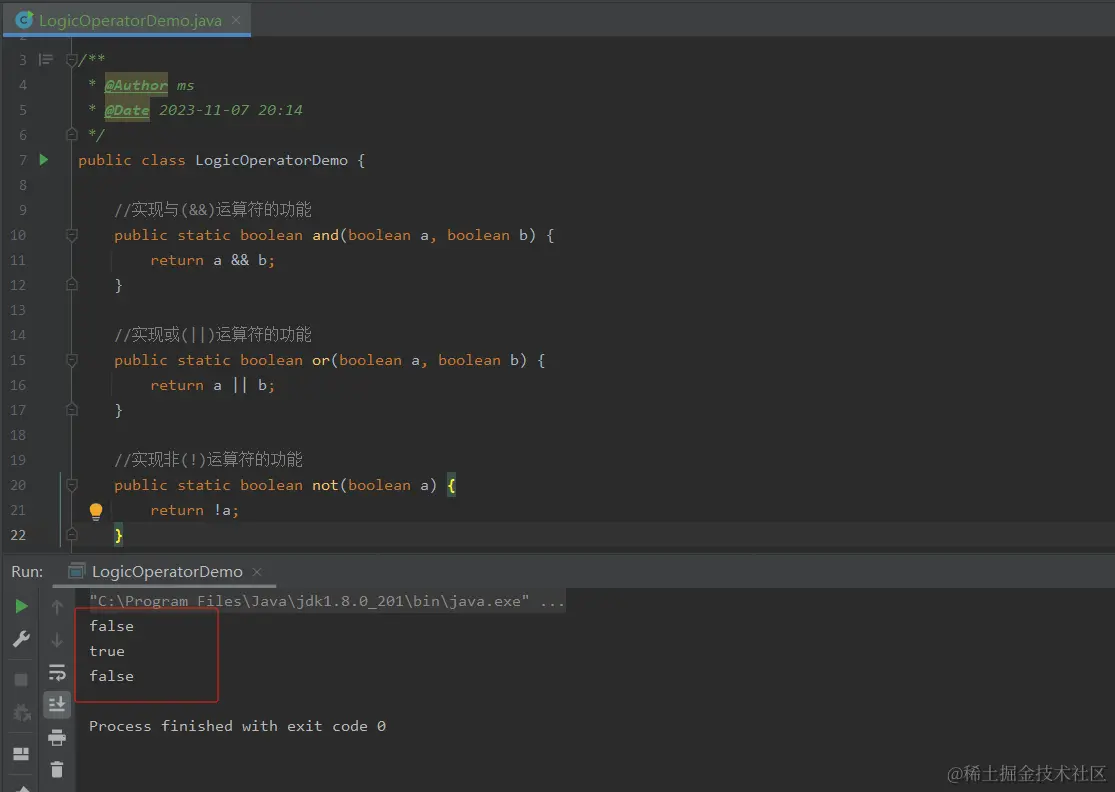Click the run gutter arrow beside class LogicOperatorDemo

pos(44,160)
